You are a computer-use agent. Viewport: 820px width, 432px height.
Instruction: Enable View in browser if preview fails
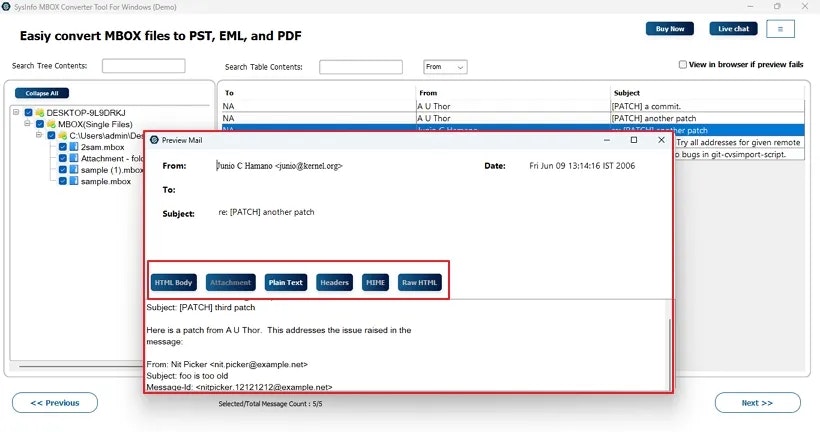click(x=682, y=64)
